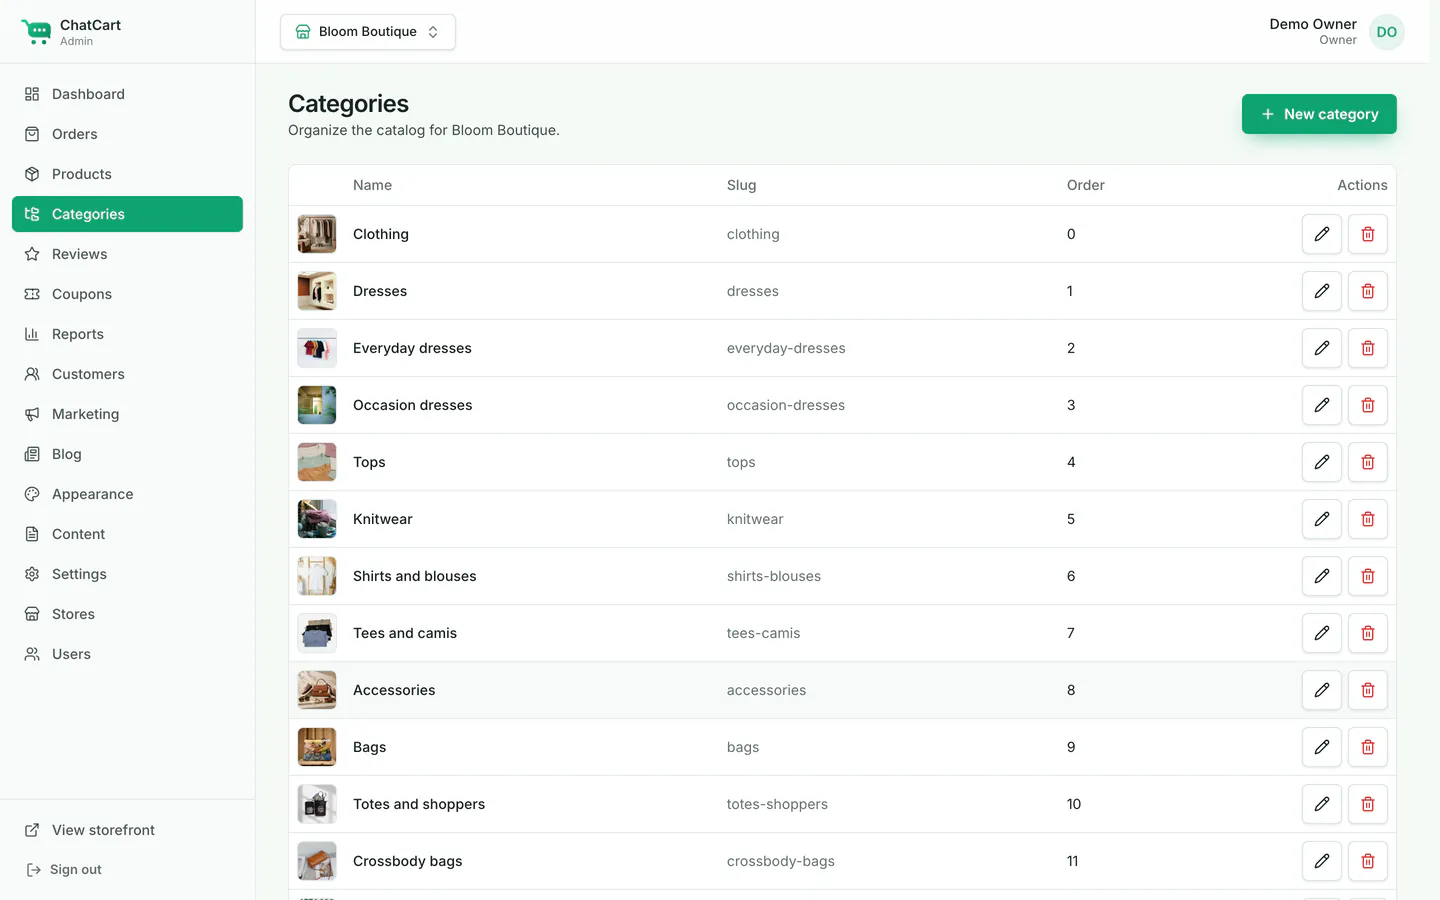Open the Users page
Screen dimensions: 1440x900
(127, 654)
